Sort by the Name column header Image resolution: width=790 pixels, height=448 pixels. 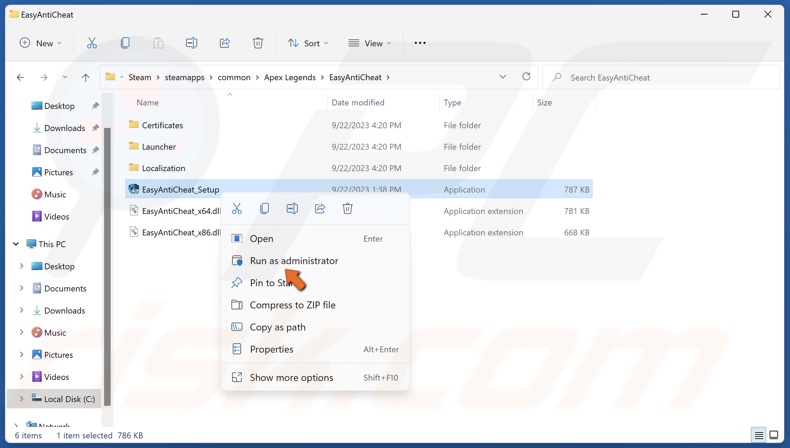click(x=148, y=103)
